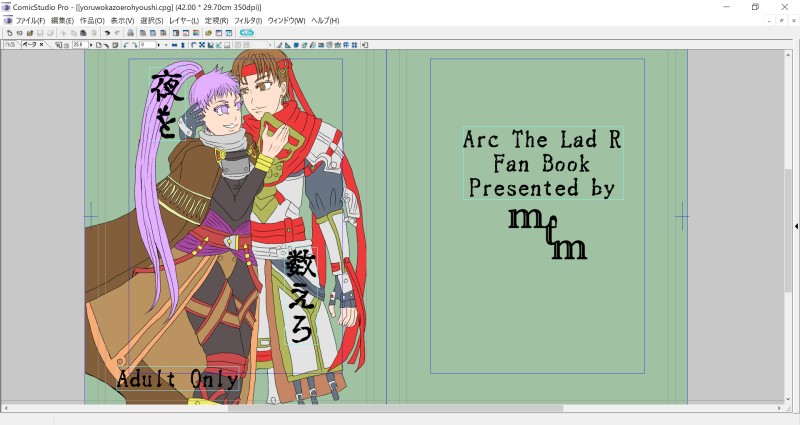This screenshot has height=425, width=800.
Task: Open the レイヤー(L) menu
Action: click(184, 20)
